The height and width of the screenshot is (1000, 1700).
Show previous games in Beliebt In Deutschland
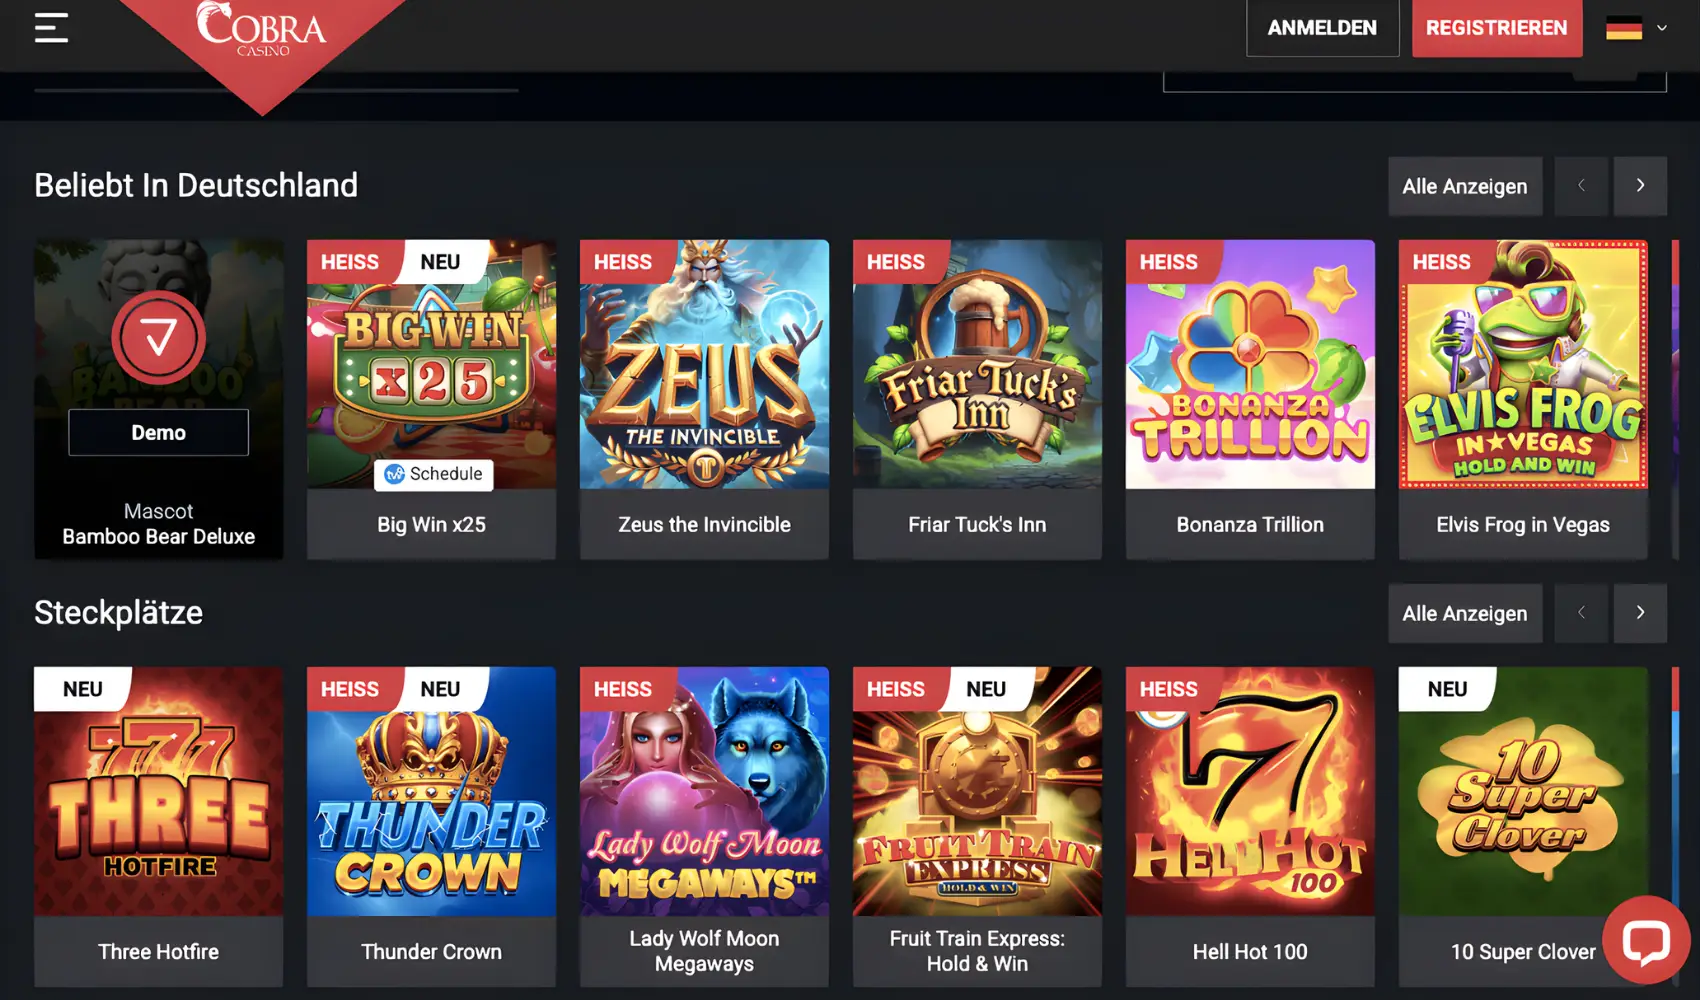click(x=1581, y=186)
